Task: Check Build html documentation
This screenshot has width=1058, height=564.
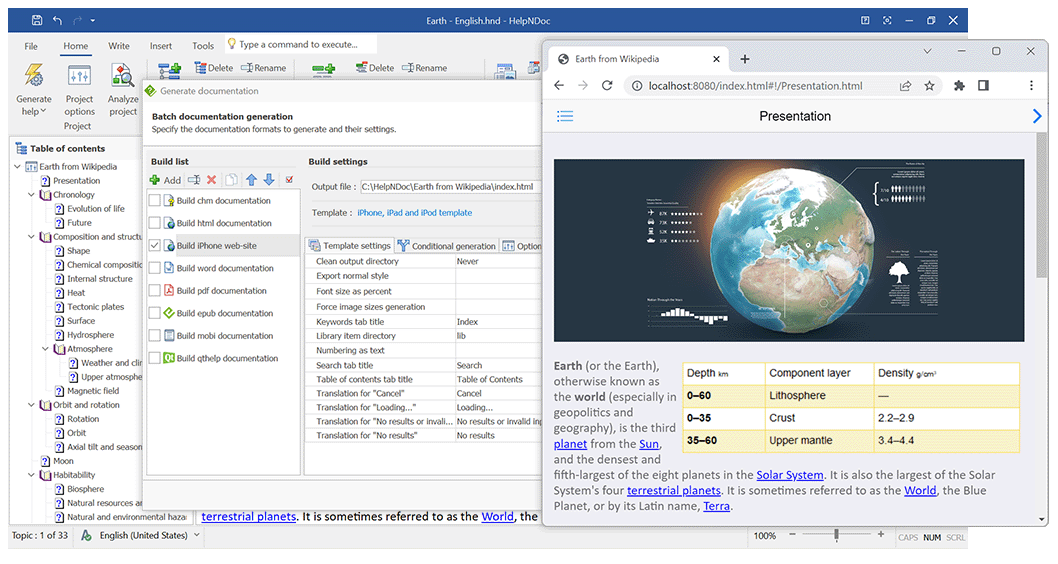Action: [155, 223]
